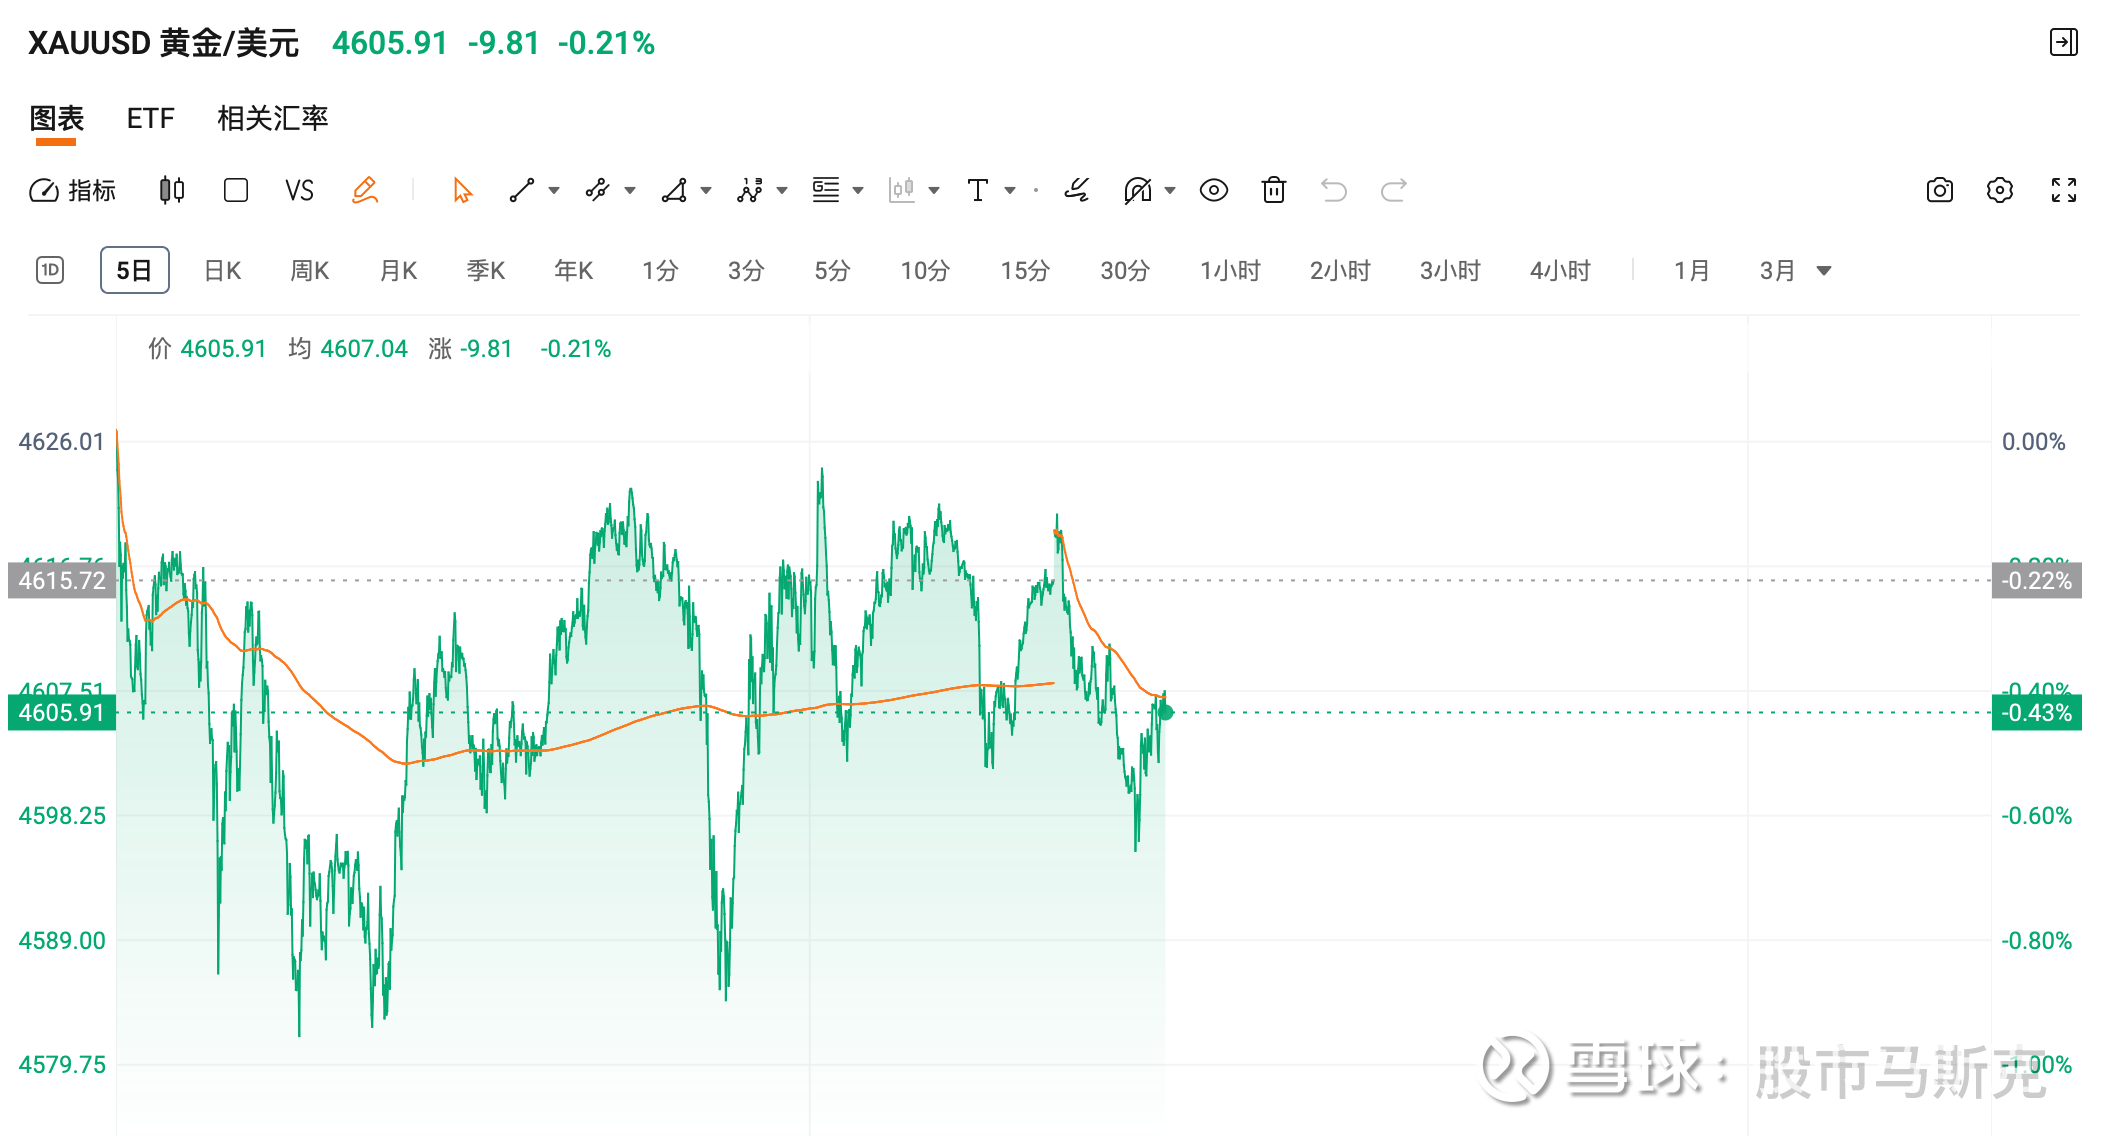This screenshot has height=1136, width=2108.
Task: Open the 指标 indicators panel
Action: point(73,190)
